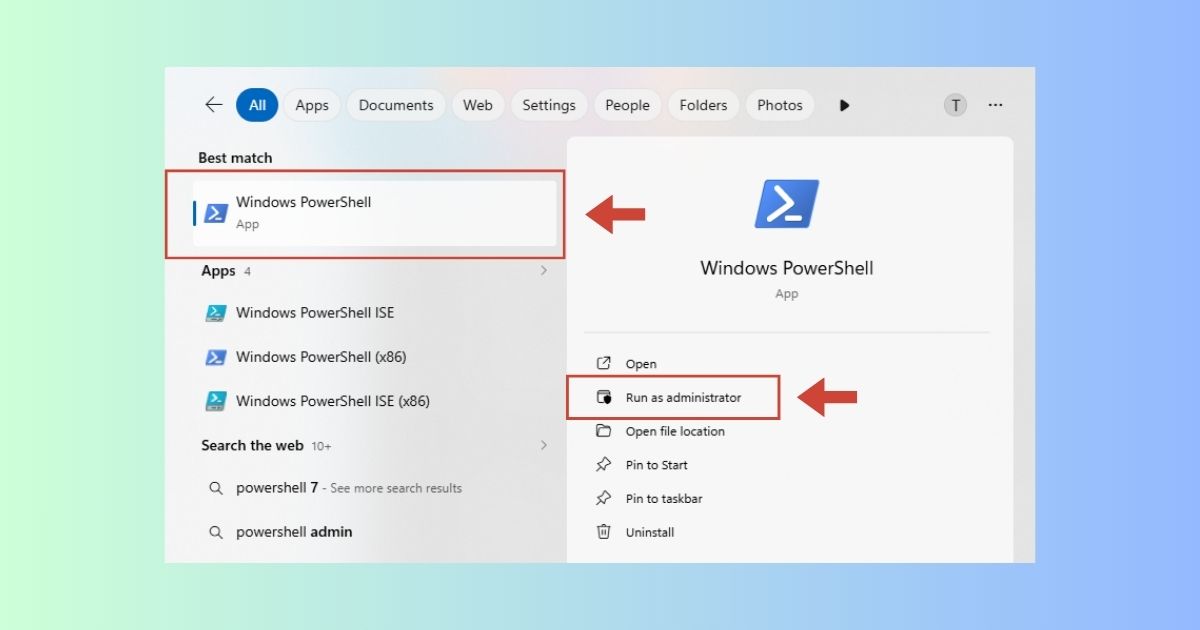Switch to the People filter tab
Viewport: 1200px width, 630px height.
tap(627, 105)
